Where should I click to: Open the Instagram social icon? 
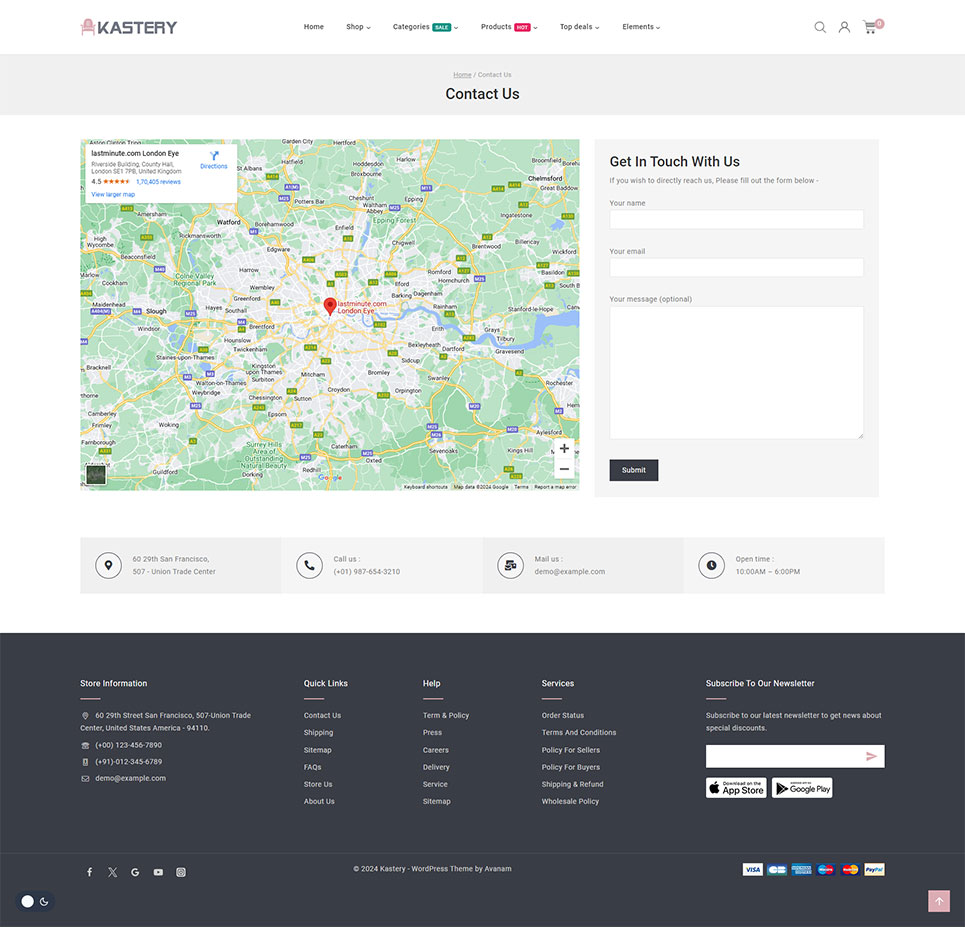(x=181, y=872)
